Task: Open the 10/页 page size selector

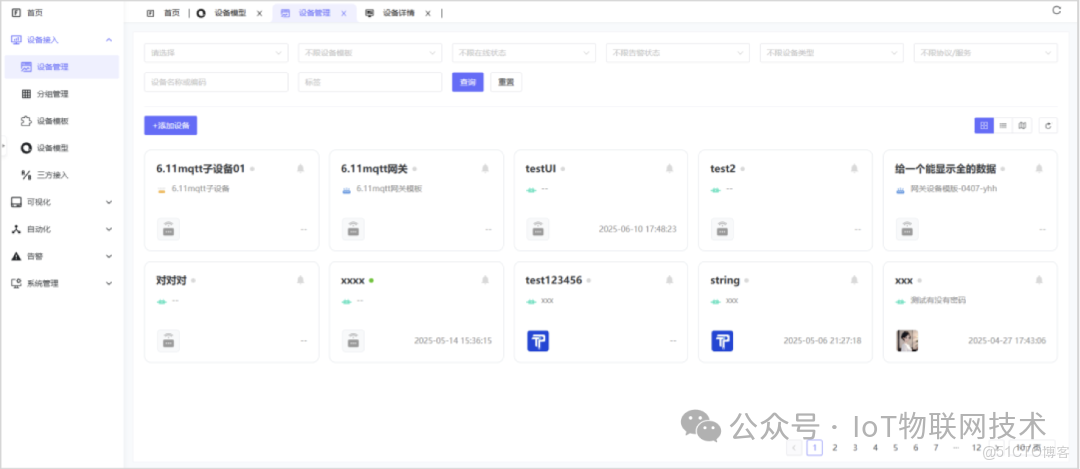Action: (x=1031, y=448)
